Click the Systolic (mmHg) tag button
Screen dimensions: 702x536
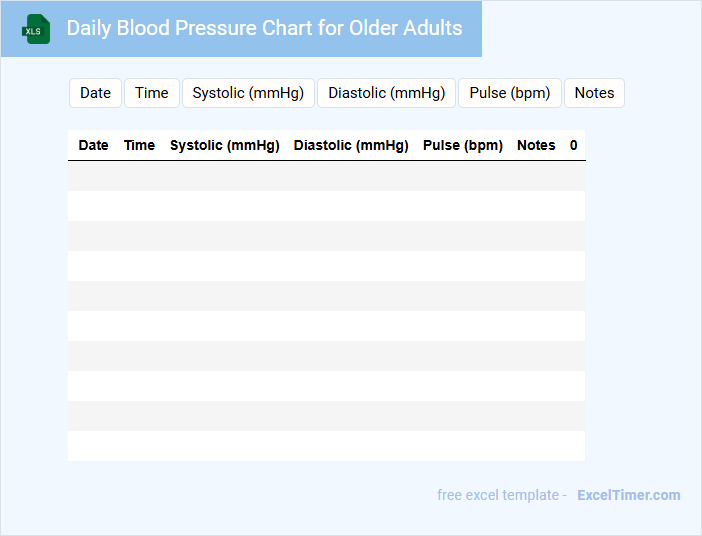click(248, 93)
